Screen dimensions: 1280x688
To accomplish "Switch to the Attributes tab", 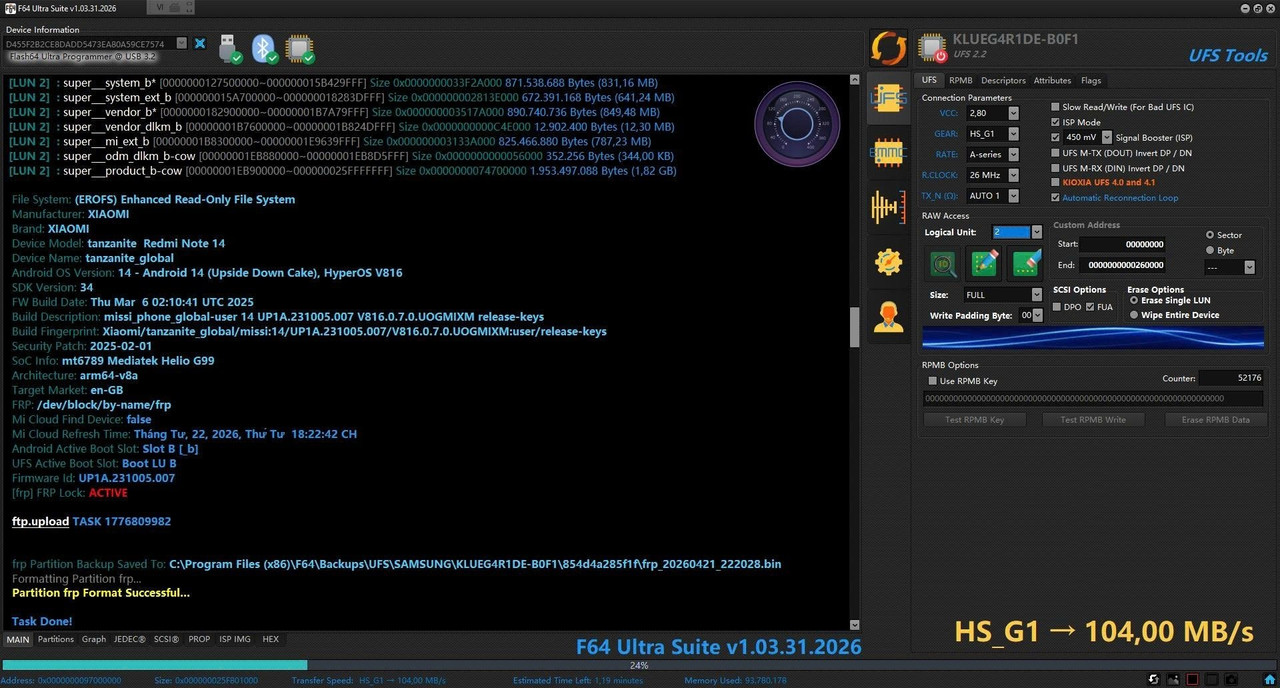I will (1052, 80).
